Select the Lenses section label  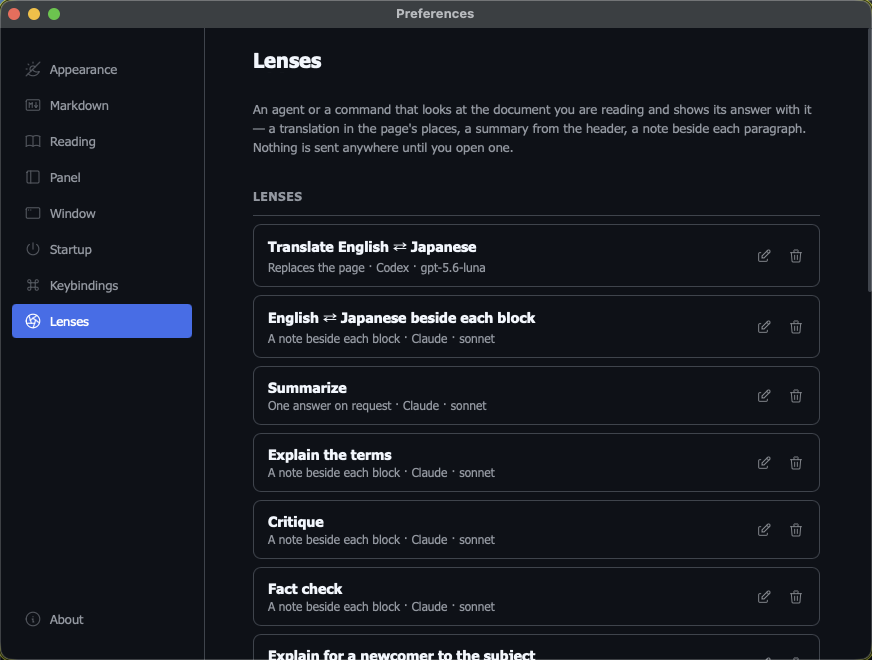click(x=69, y=321)
